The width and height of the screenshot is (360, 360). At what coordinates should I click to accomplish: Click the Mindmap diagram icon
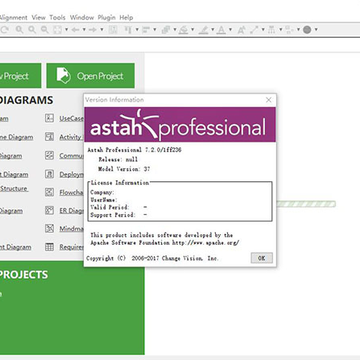pyautogui.click(x=50, y=229)
